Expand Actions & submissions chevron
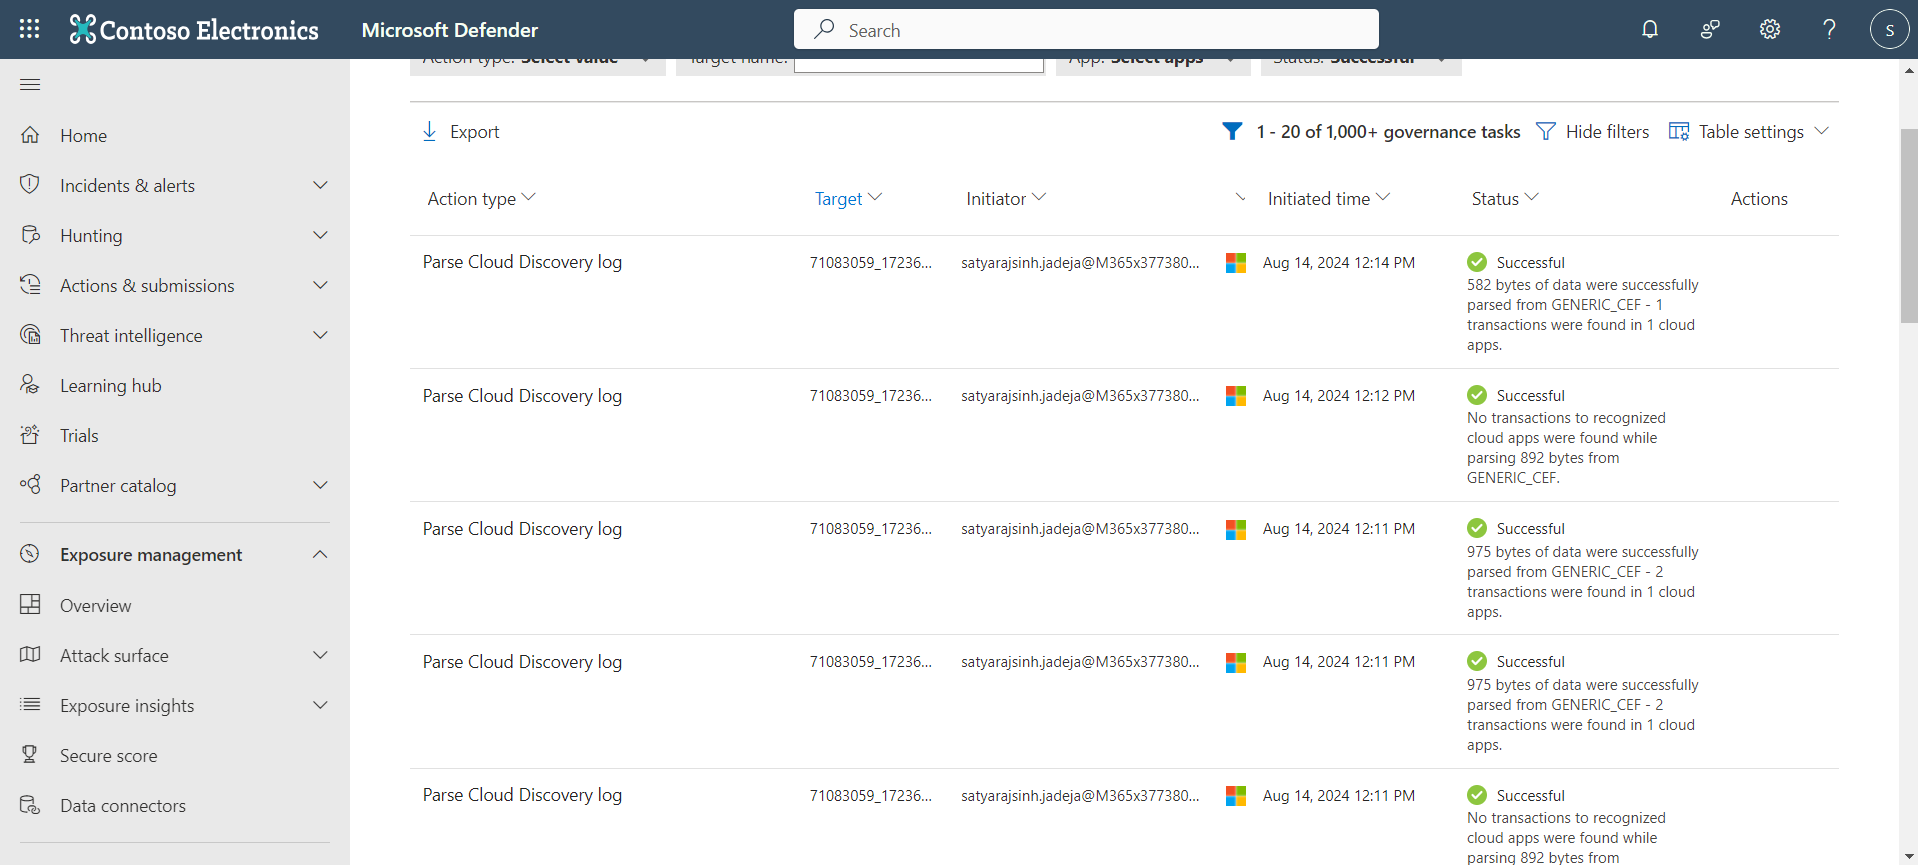Image resolution: width=1918 pixels, height=865 pixels. (320, 285)
